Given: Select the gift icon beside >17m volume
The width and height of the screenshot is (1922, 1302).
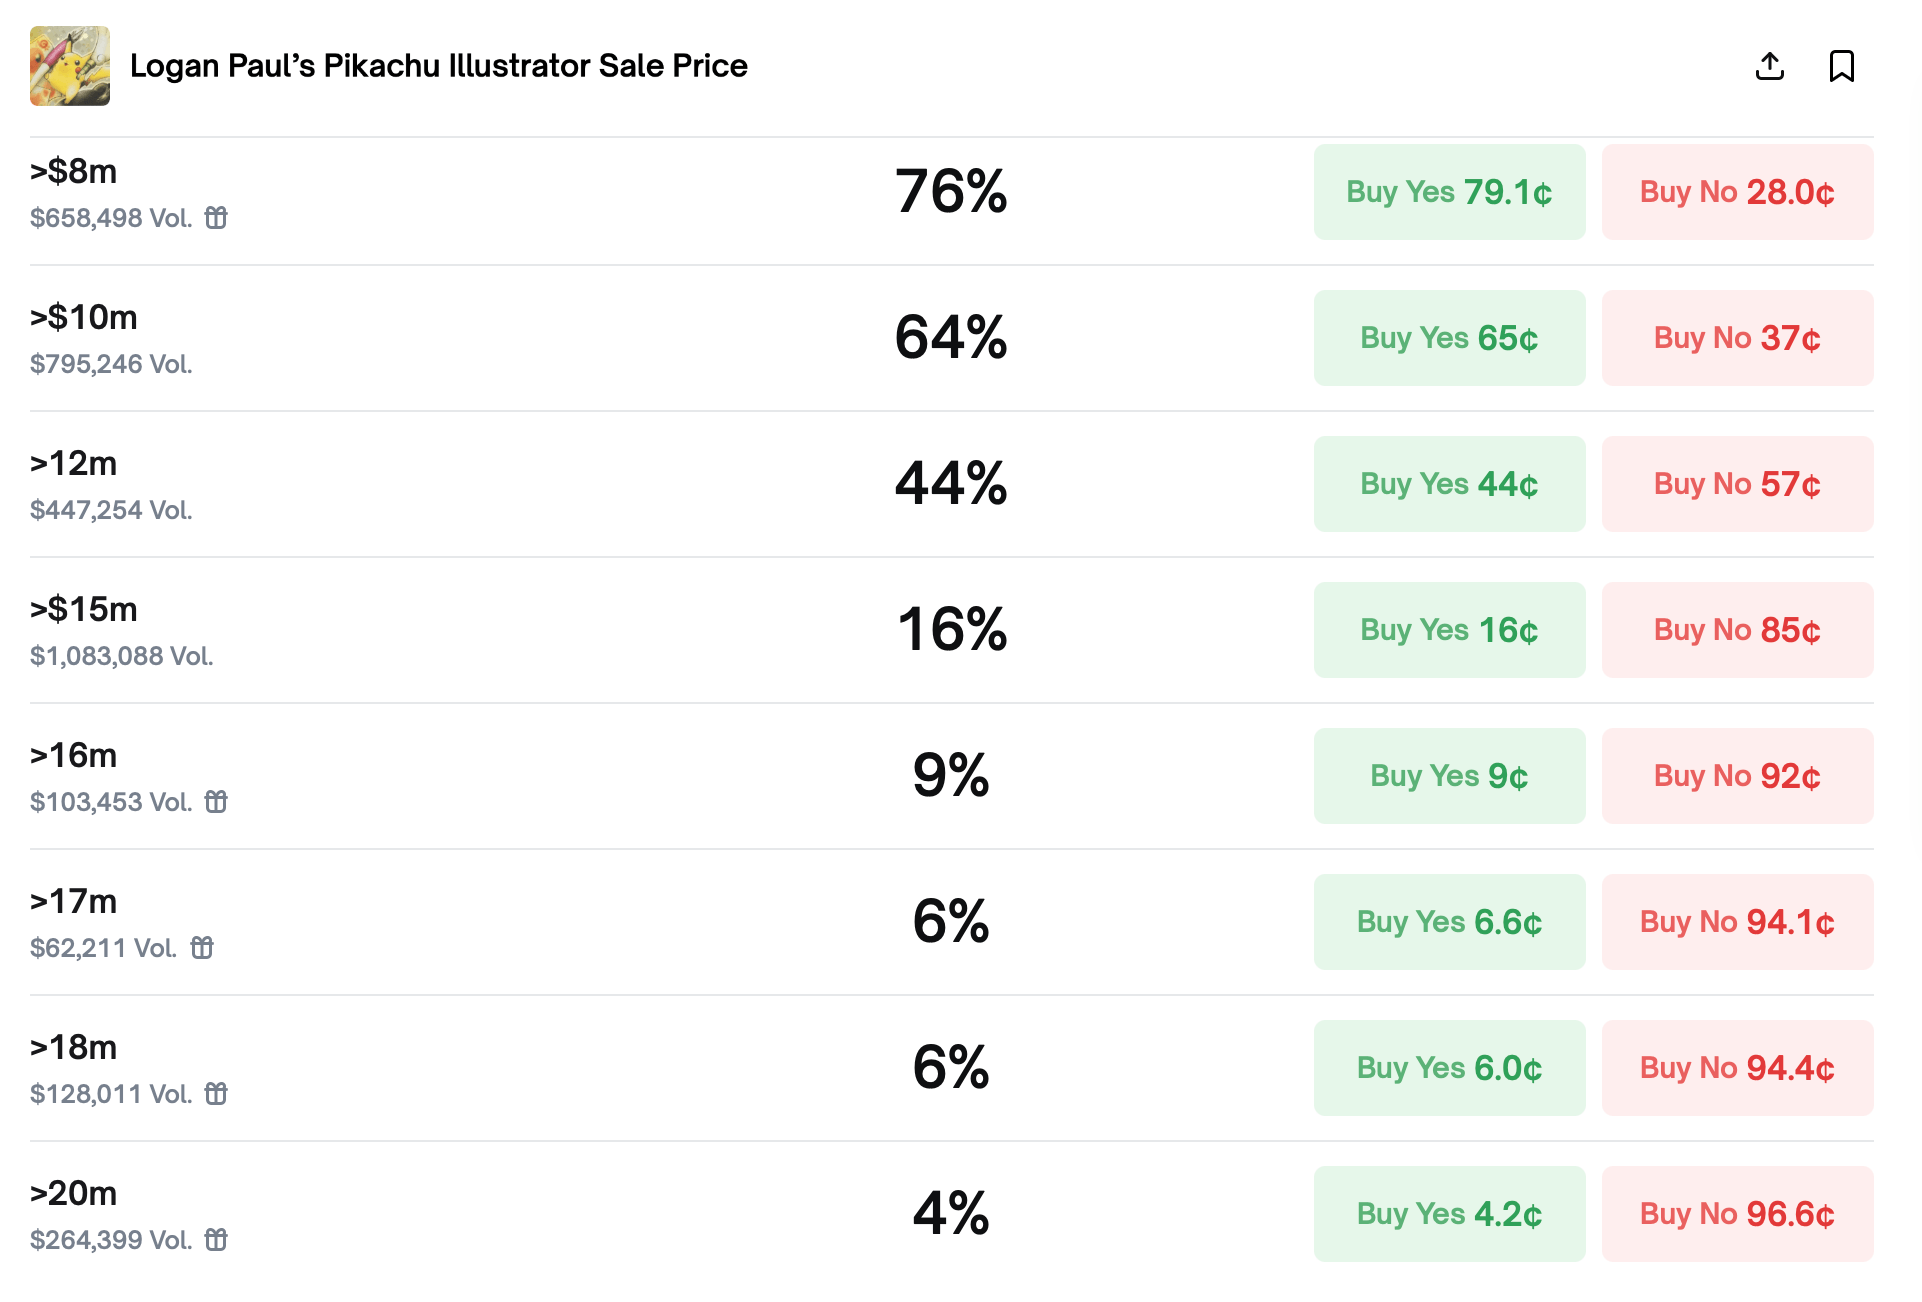Looking at the screenshot, I should (203, 948).
